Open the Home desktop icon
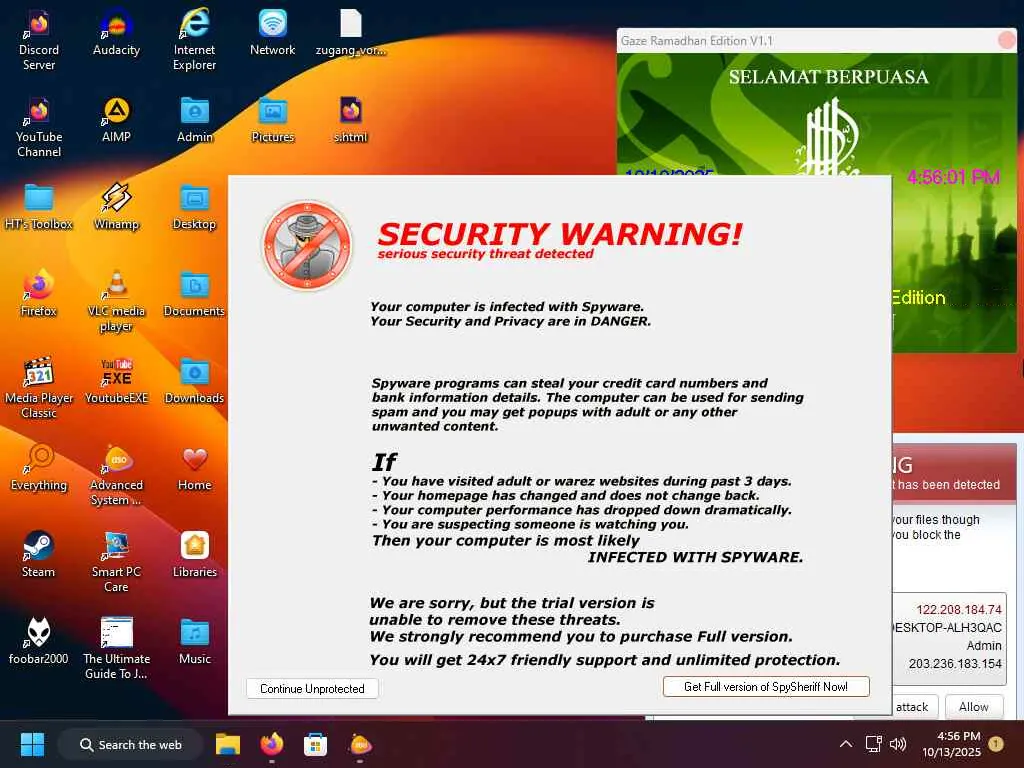 click(195, 468)
